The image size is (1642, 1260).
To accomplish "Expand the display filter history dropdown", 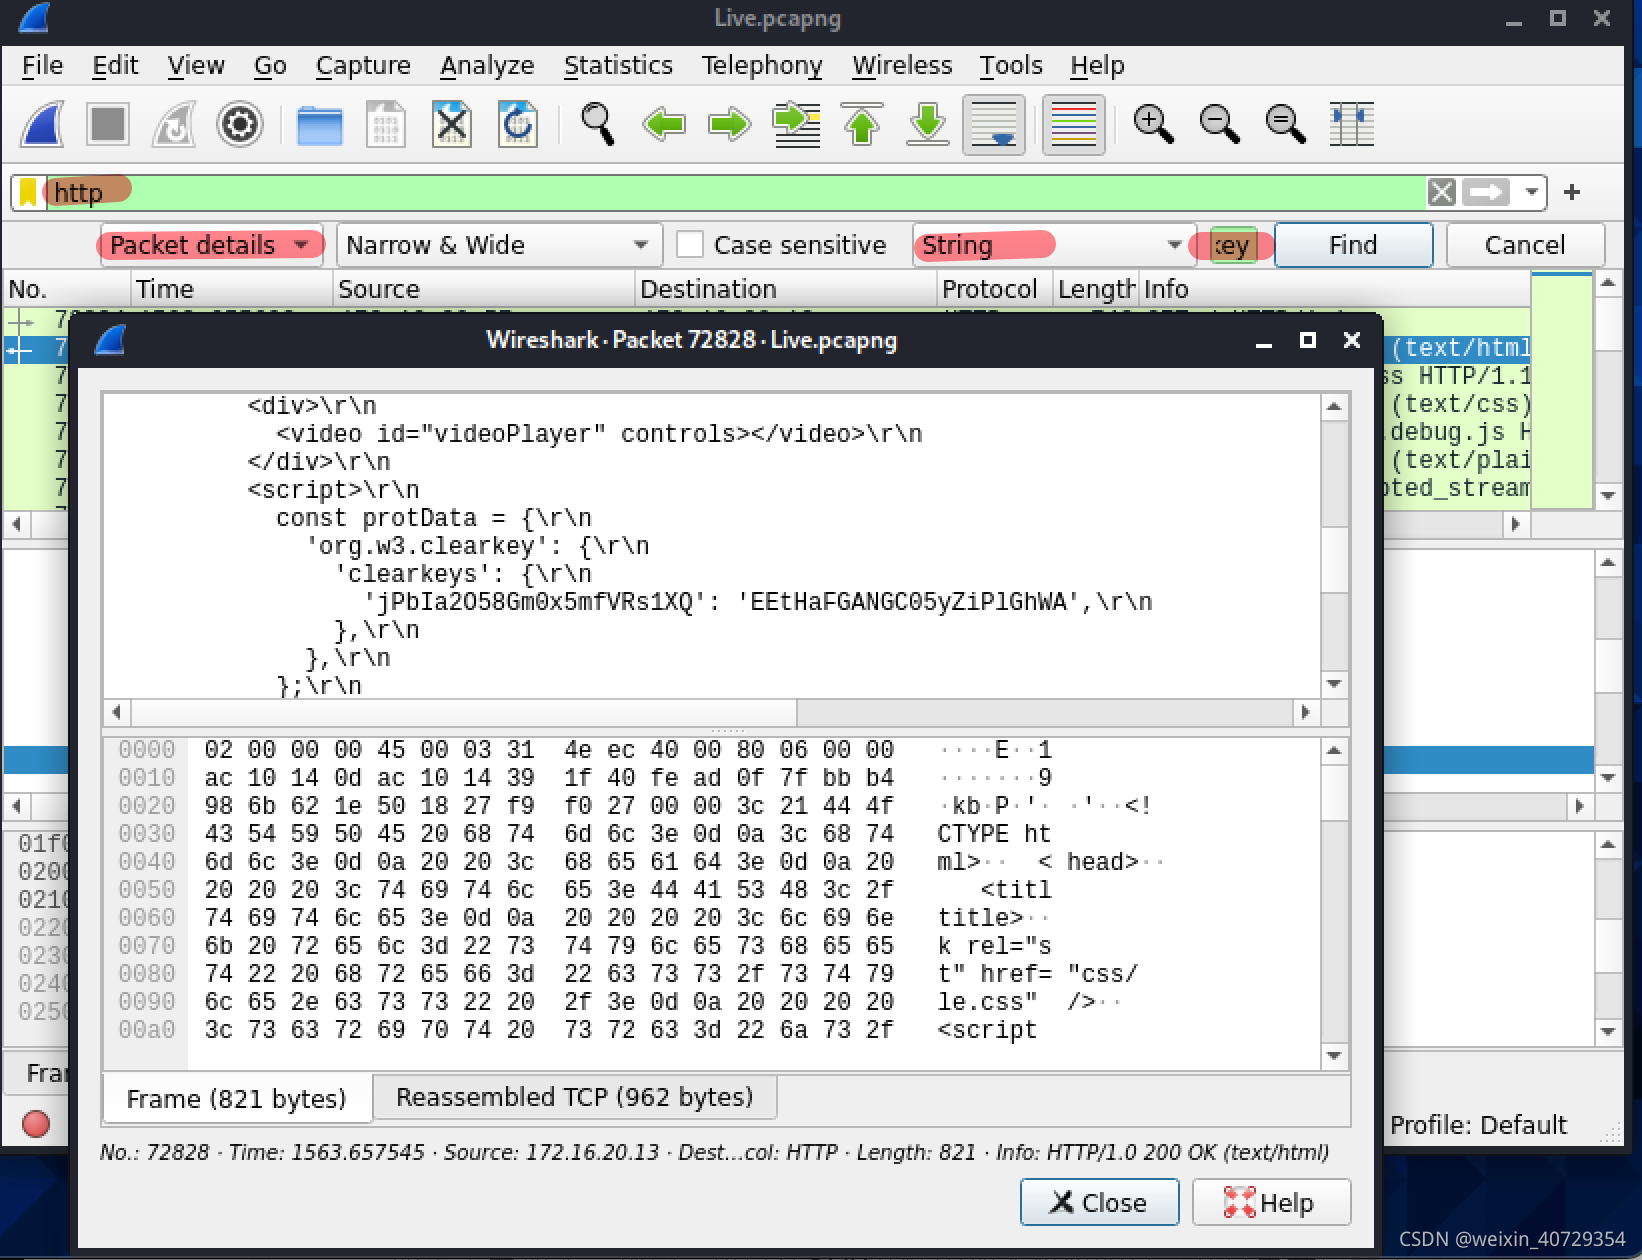I will pos(1531,192).
